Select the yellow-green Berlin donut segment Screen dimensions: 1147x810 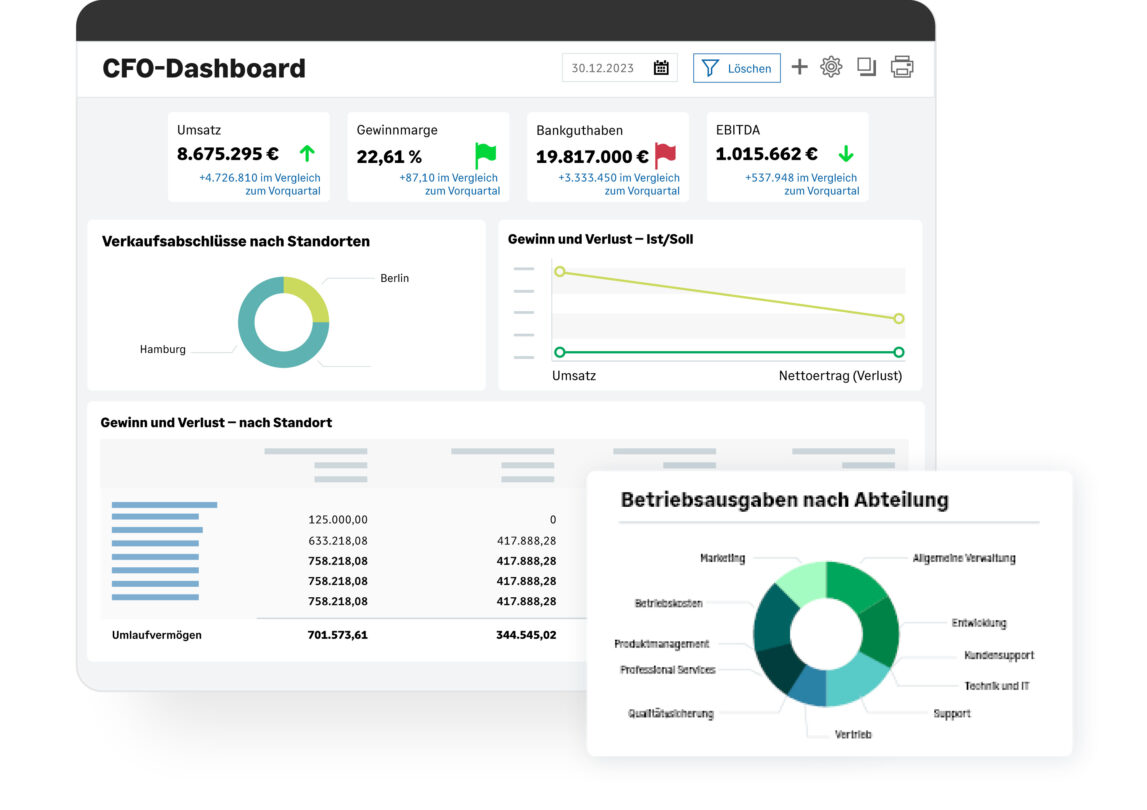coord(312,298)
